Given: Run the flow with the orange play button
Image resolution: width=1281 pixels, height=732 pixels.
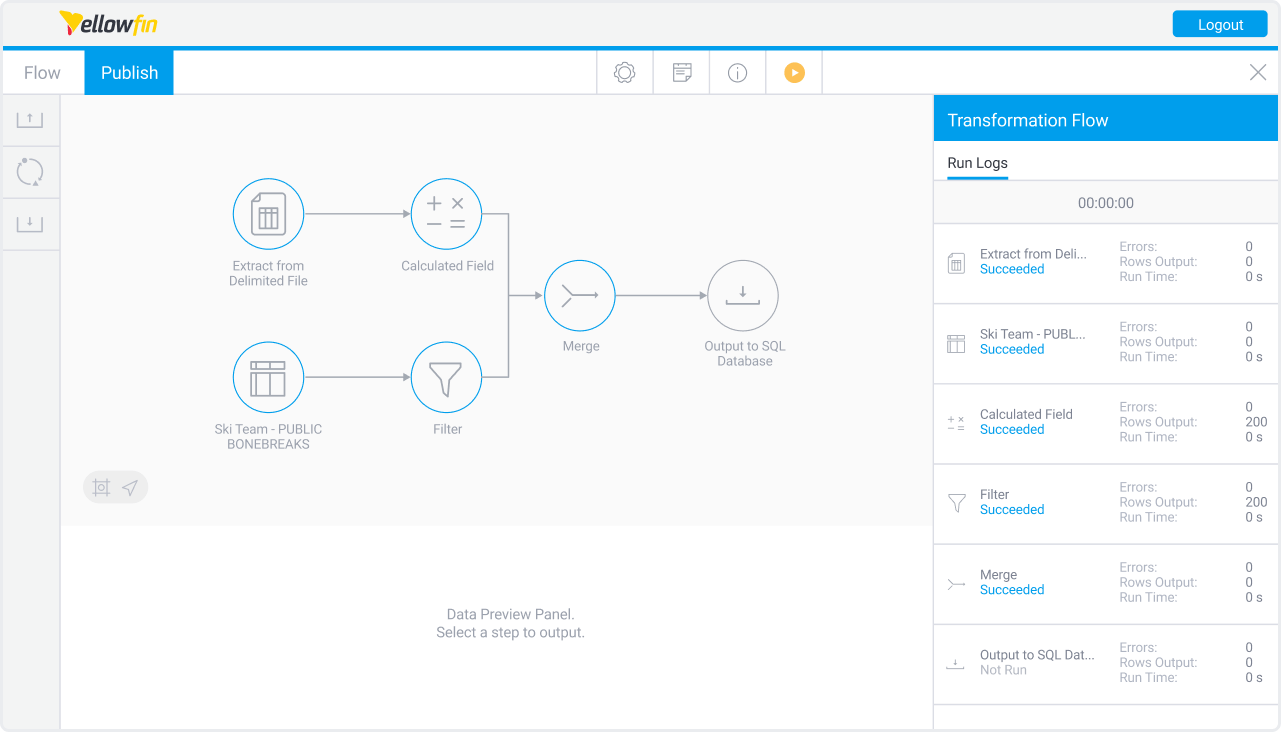Looking at the screenshot, I should coord(793,72).
